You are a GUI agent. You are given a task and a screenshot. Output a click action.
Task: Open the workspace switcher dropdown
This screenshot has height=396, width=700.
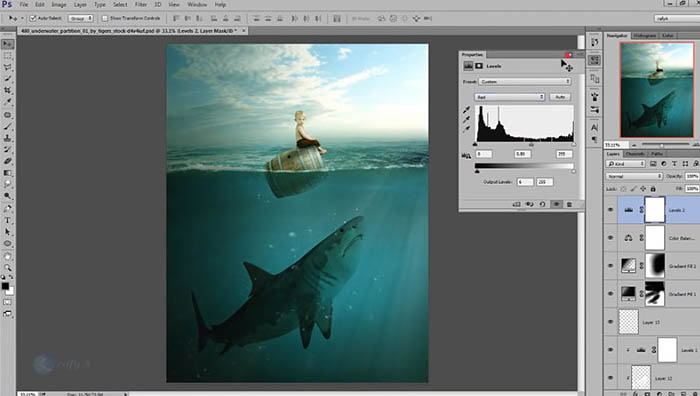click(677, 18)
